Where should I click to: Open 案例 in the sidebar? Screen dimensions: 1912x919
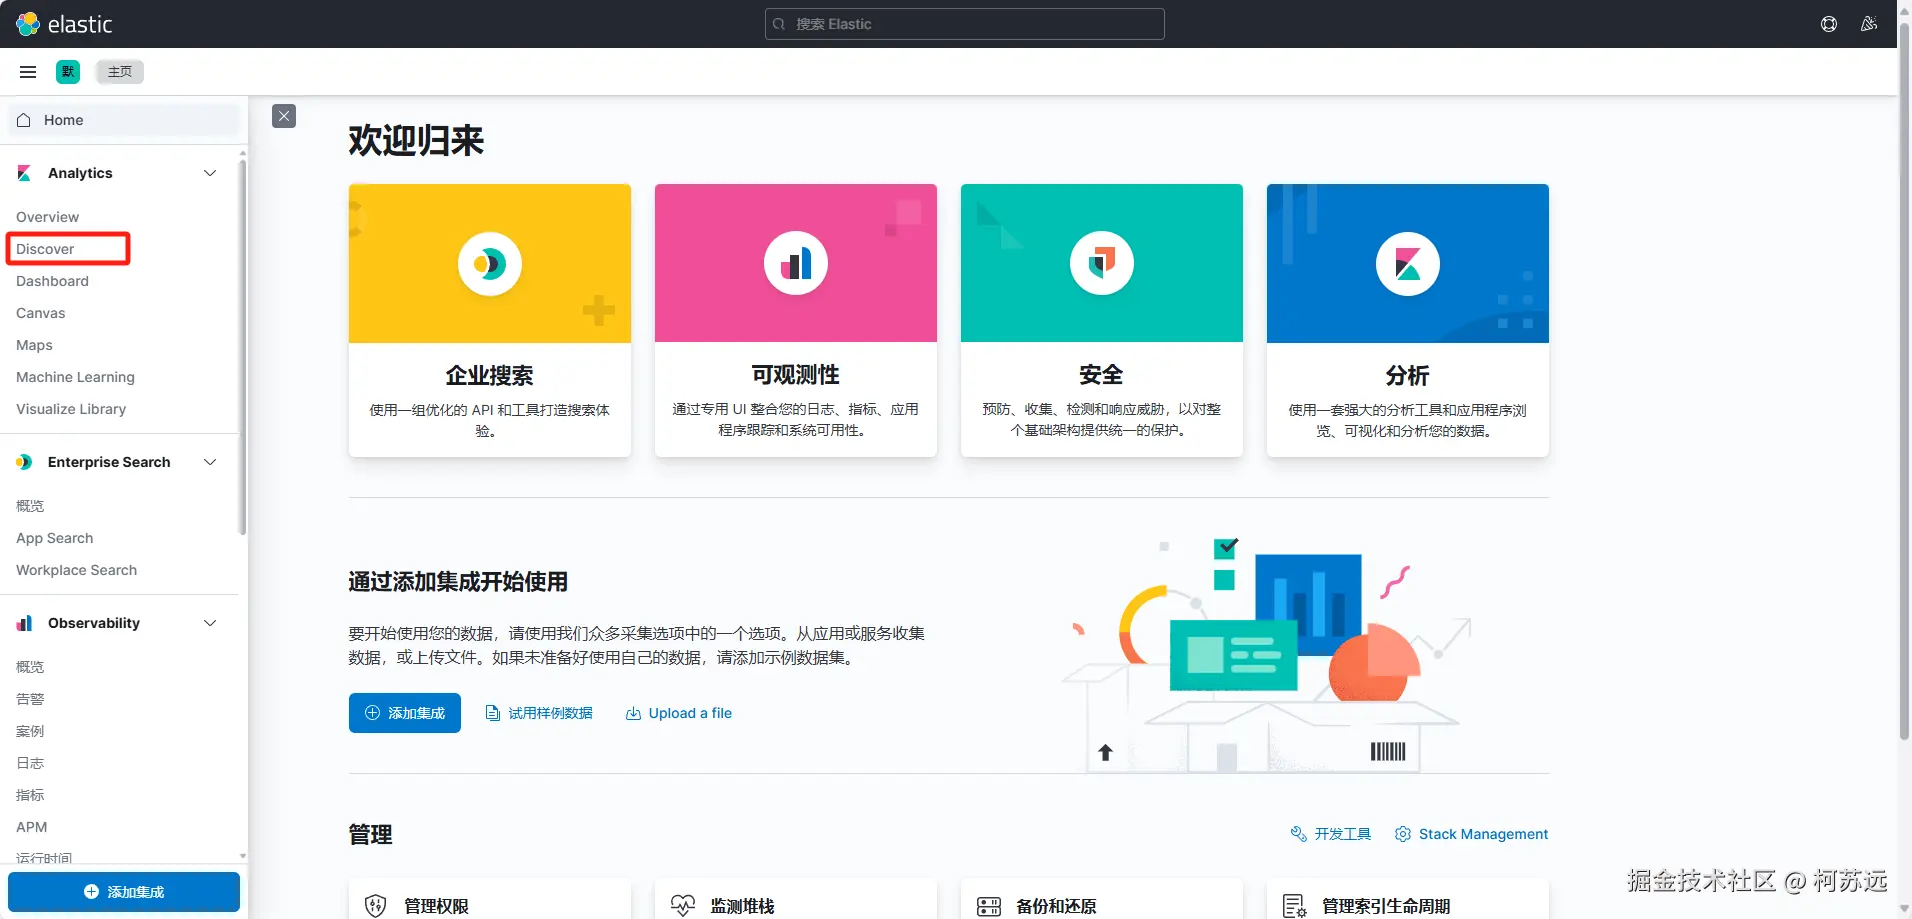coord(30,731)
